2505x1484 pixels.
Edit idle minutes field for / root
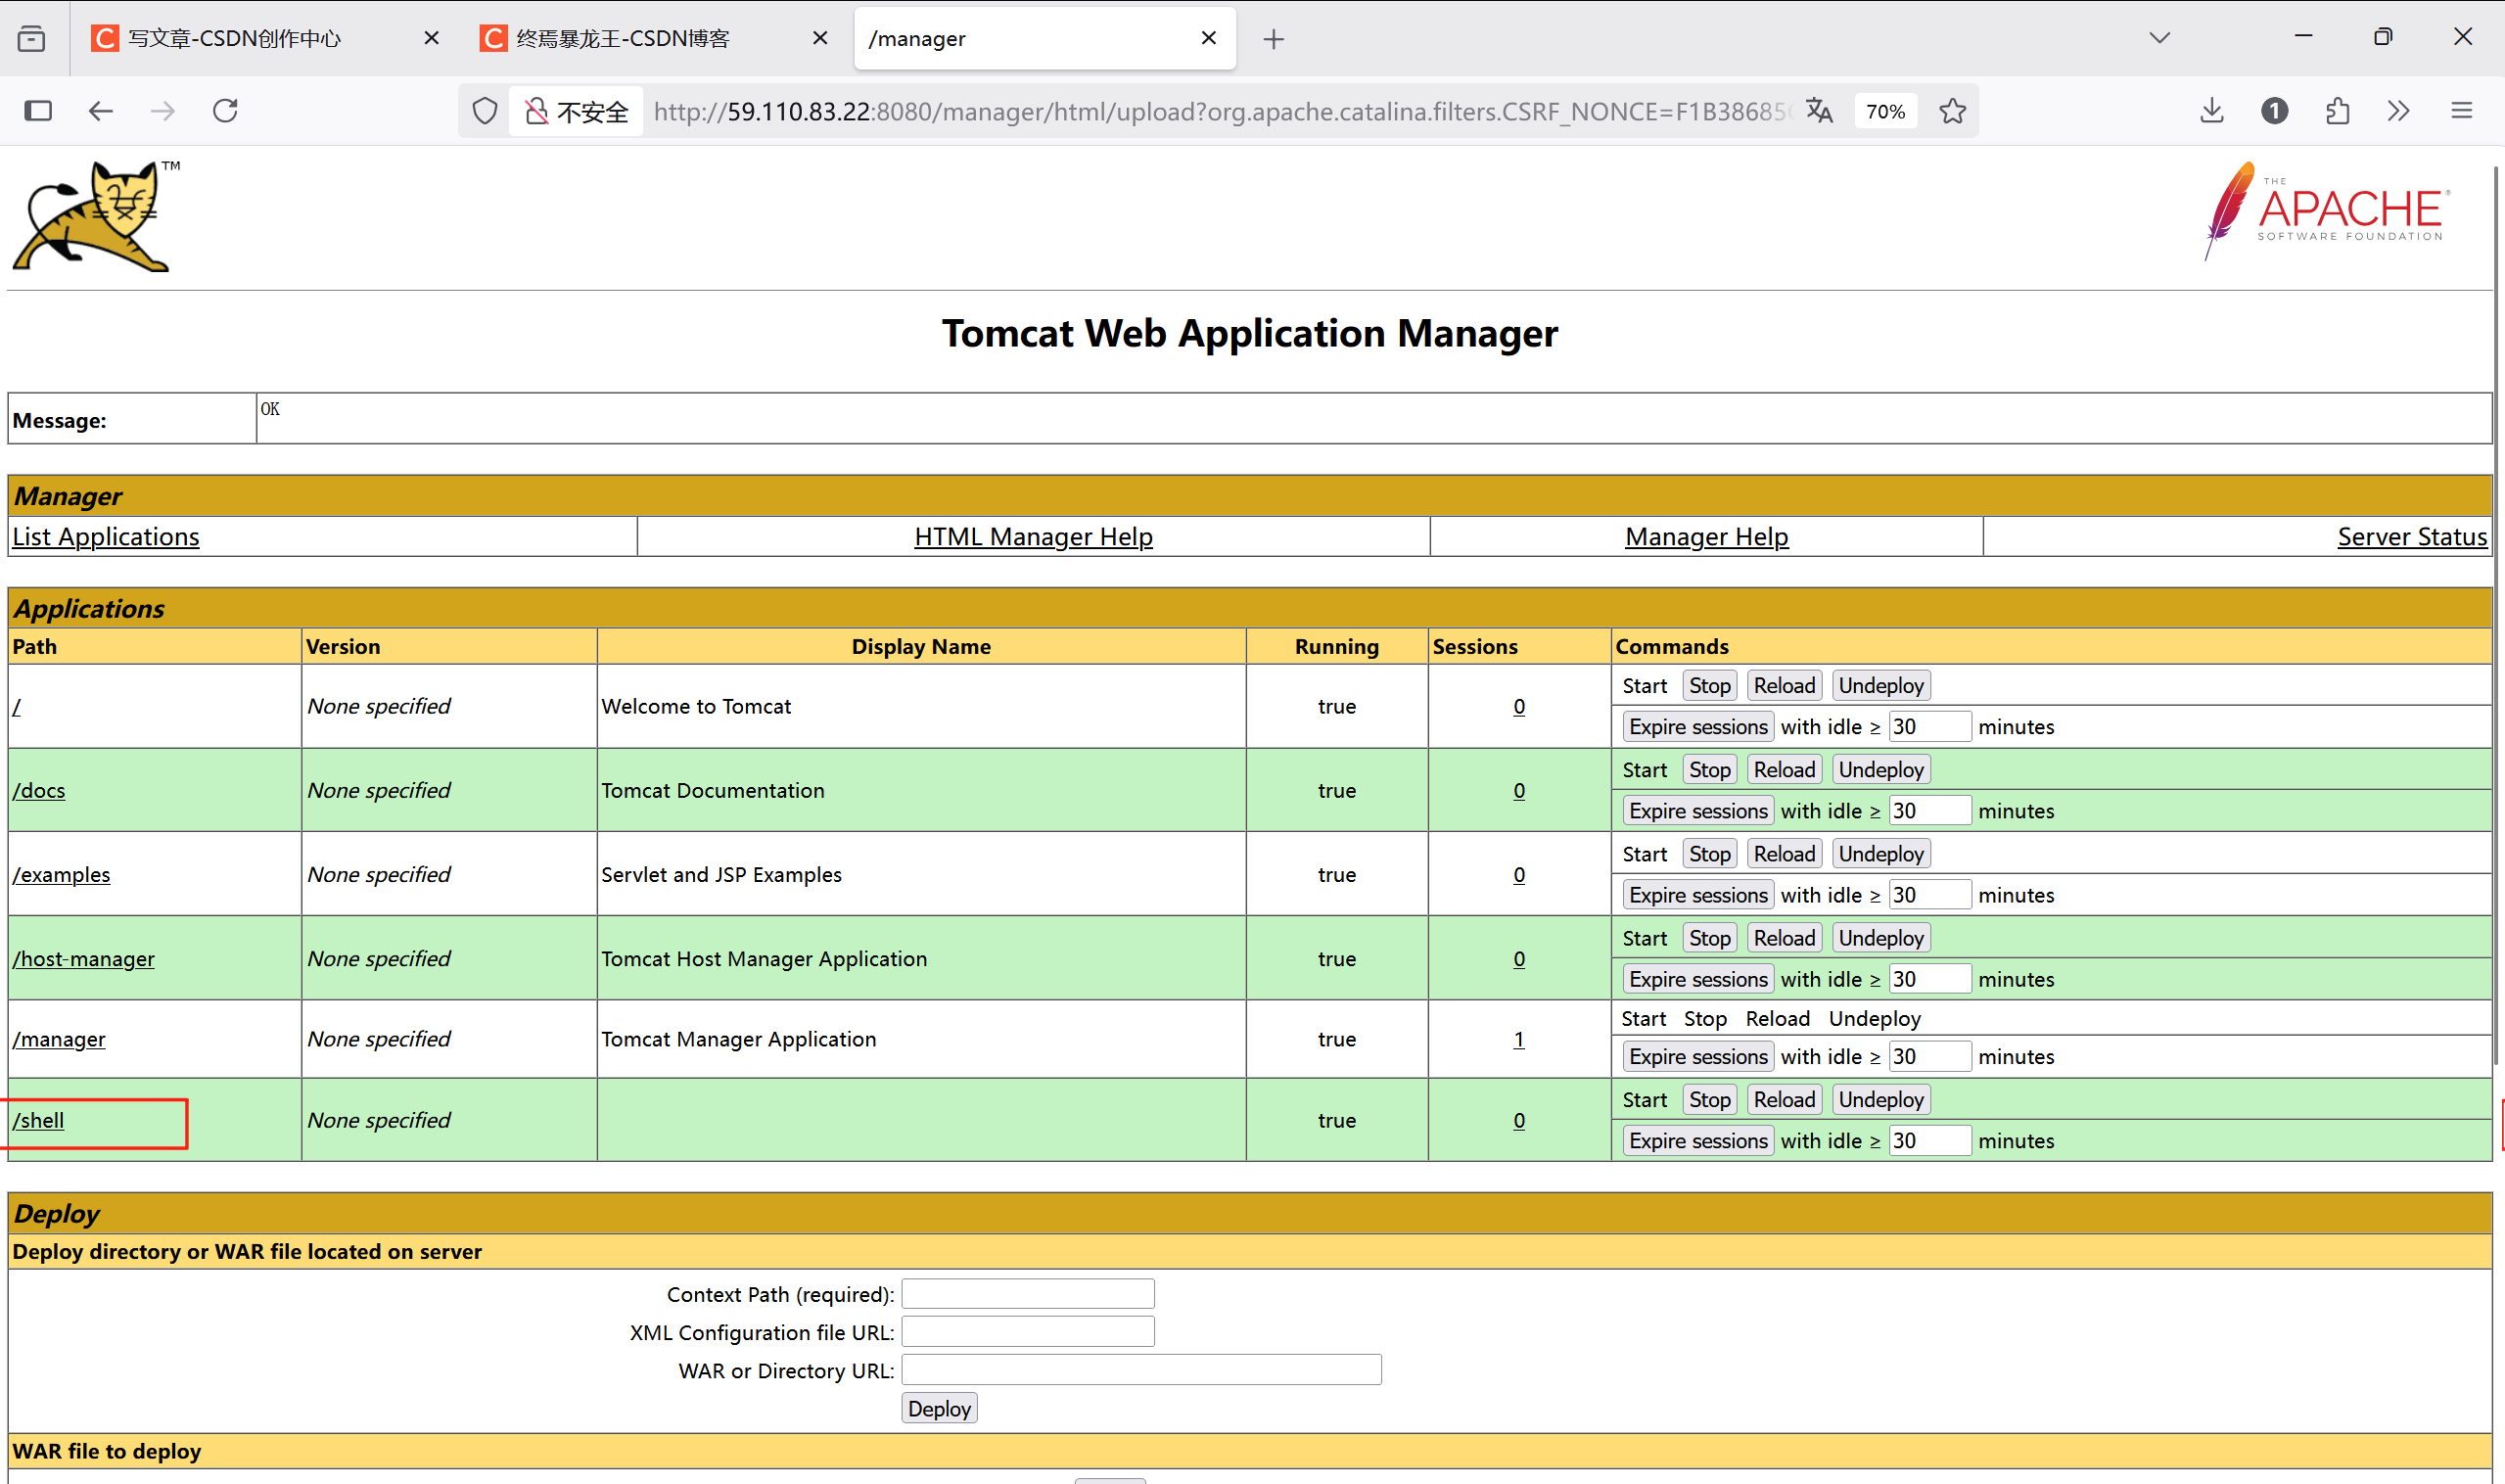[x=1930, y=726]
